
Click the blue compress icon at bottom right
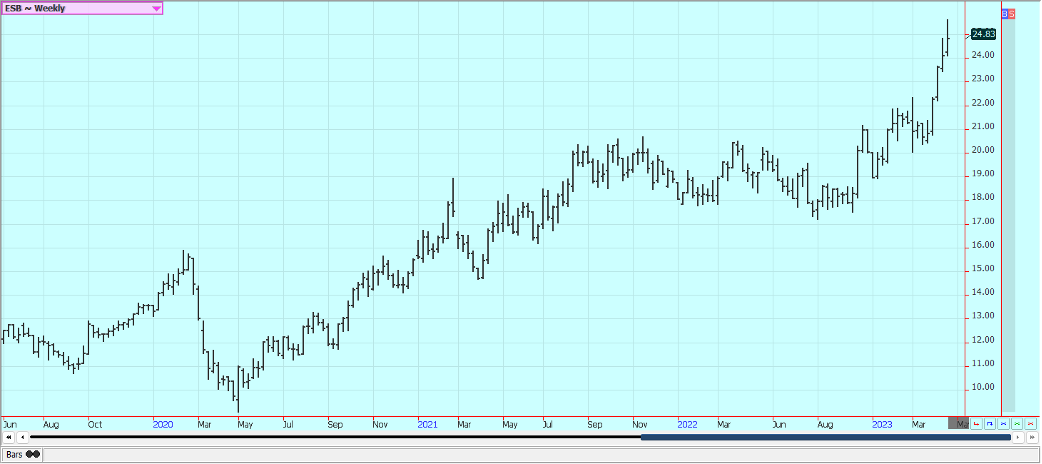[1003, 425]
